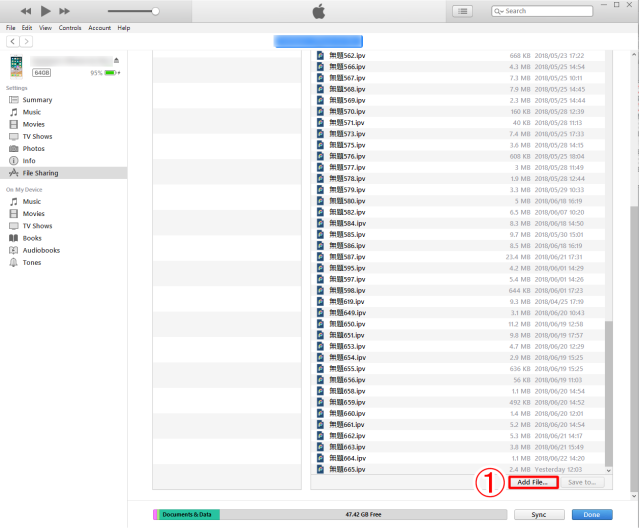Open Summary in the Settings sidebar

click(38, 100)
